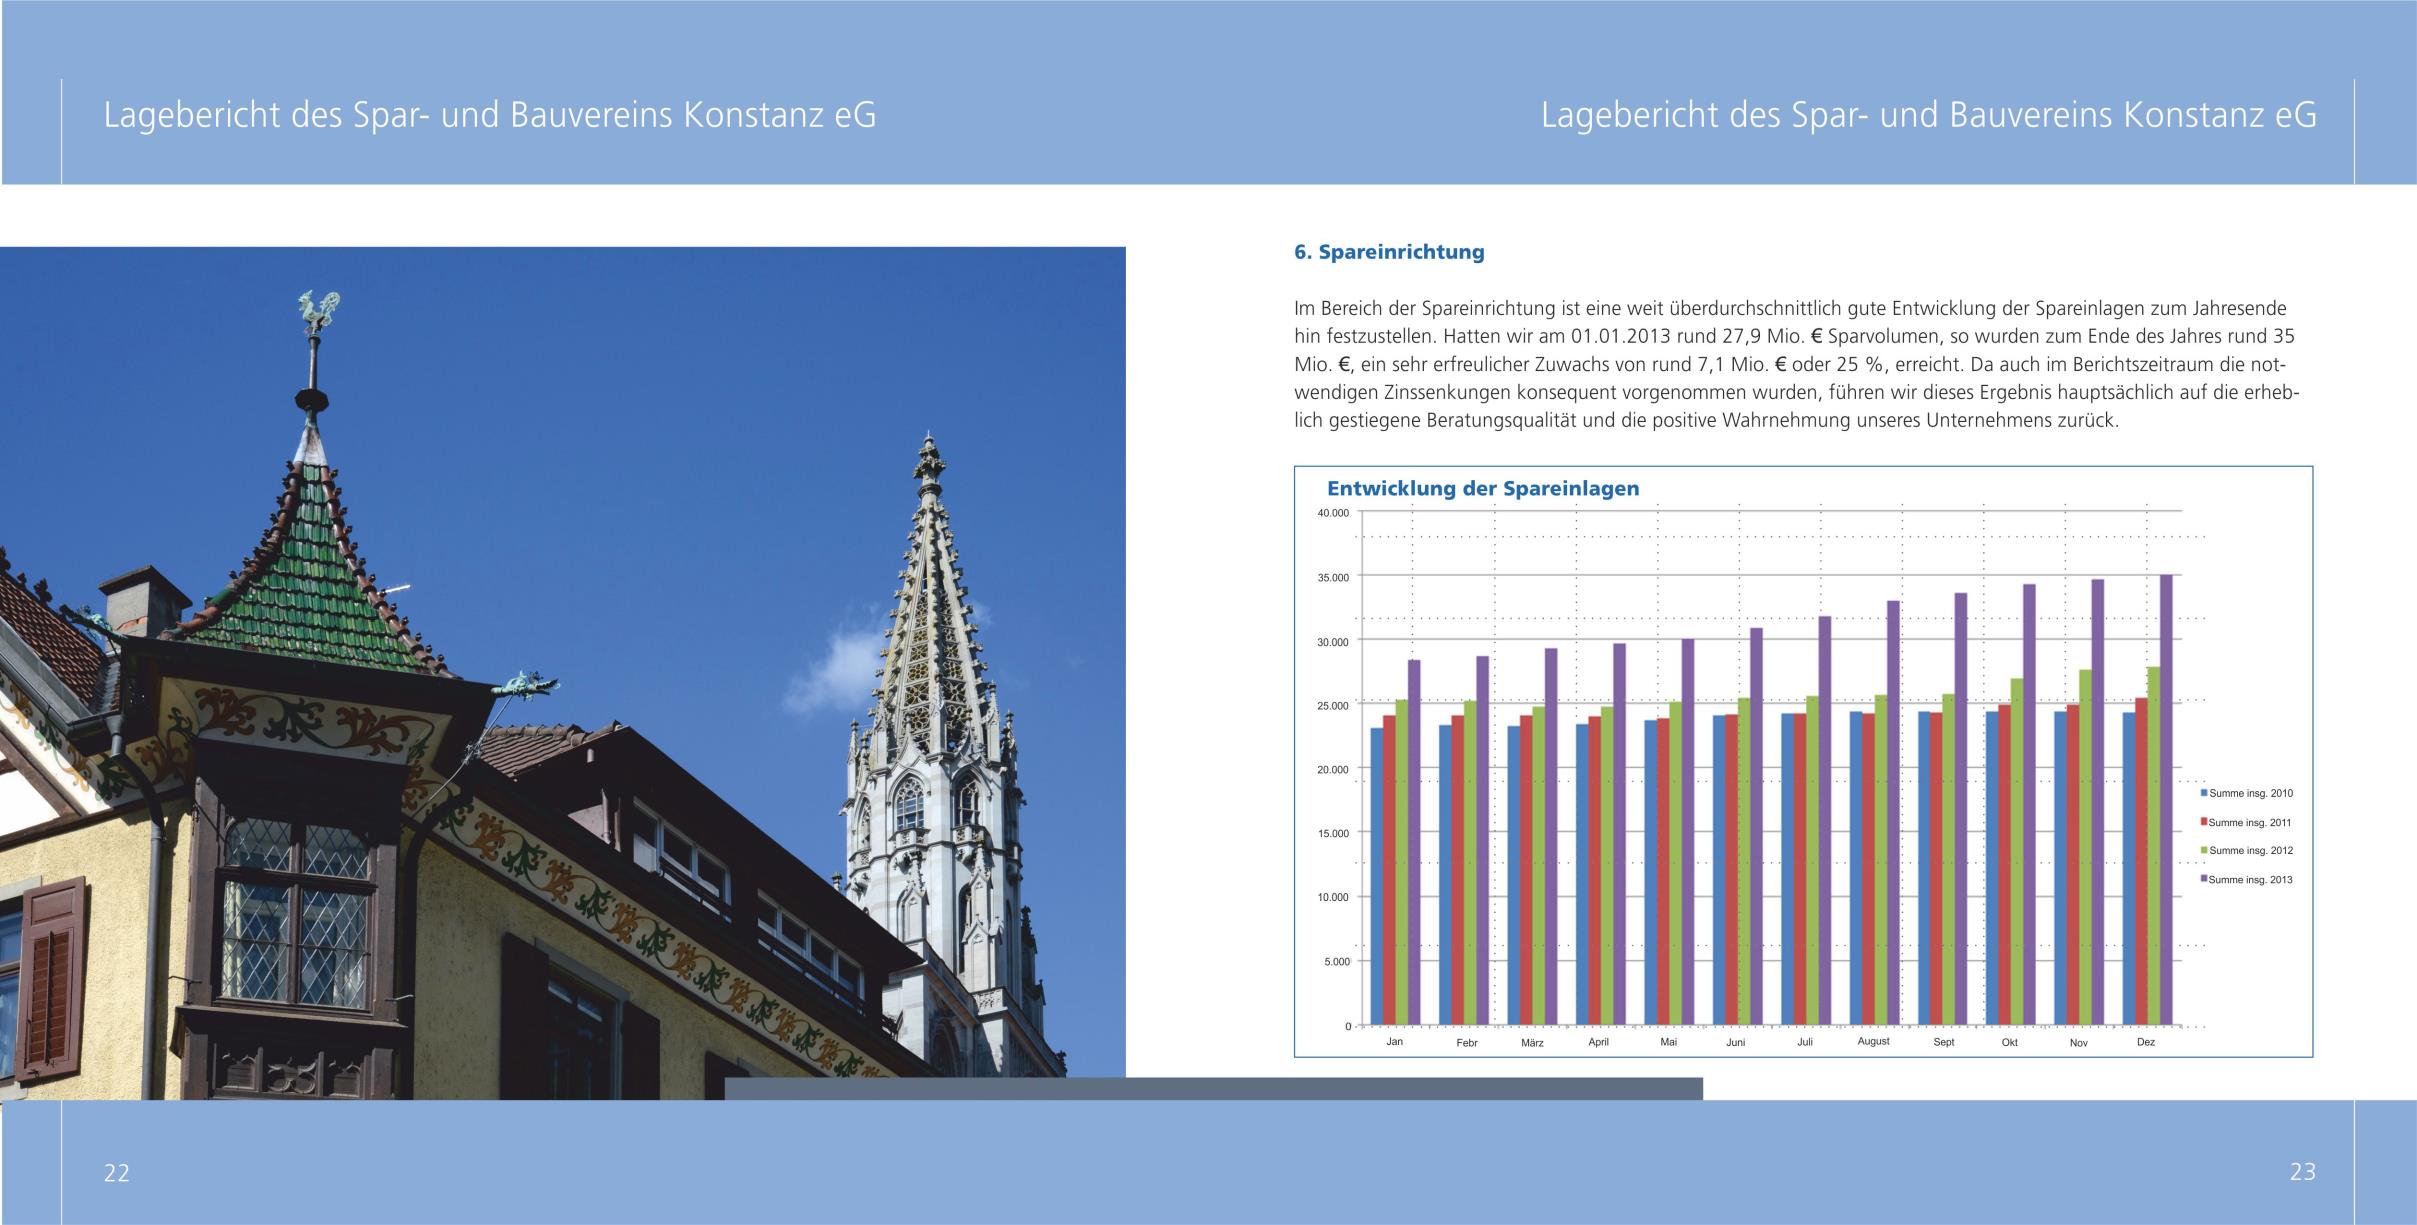Click the chart title 'Entwicklung der Spareinlagen'
Viewport: 2417px width, 1225px height.
(x=1483, y=489)
